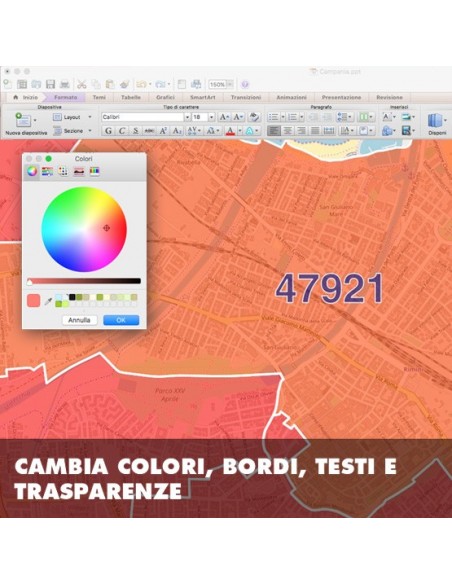Viewport: 452px width, 584px height.
Task: Switch to the Grafici ribbon tab
Action: click(165, 97)
